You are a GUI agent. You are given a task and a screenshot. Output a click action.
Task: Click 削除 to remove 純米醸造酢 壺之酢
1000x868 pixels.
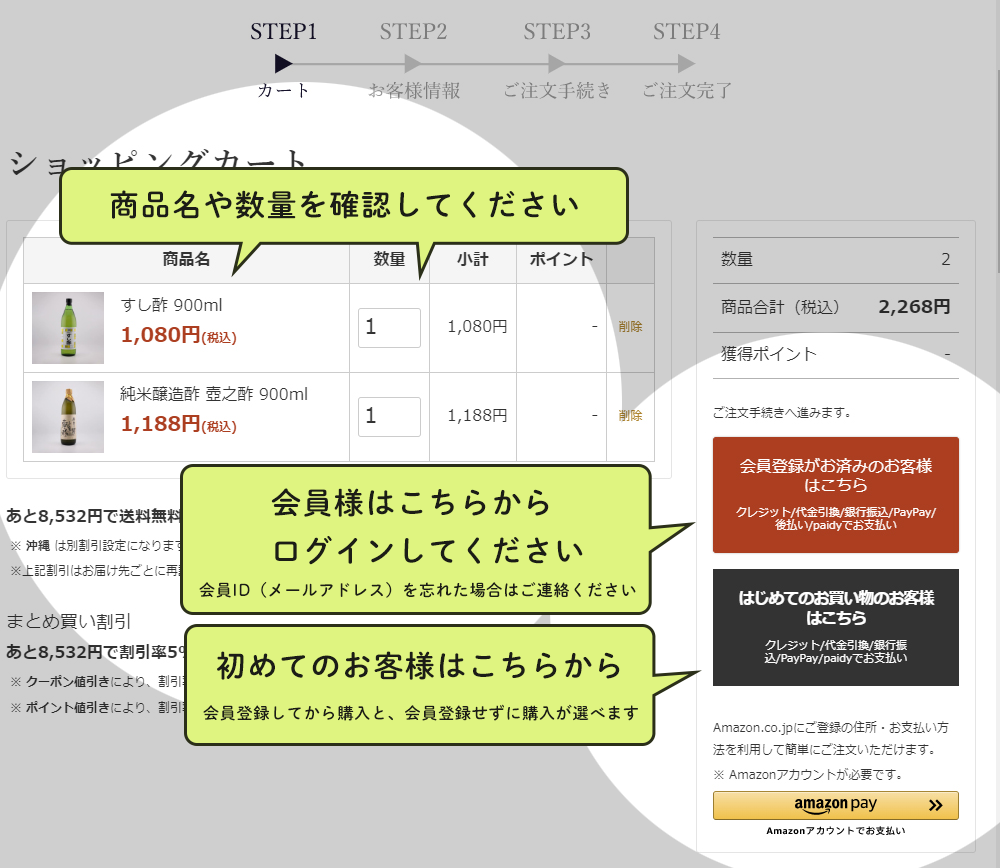coord(630,416)
